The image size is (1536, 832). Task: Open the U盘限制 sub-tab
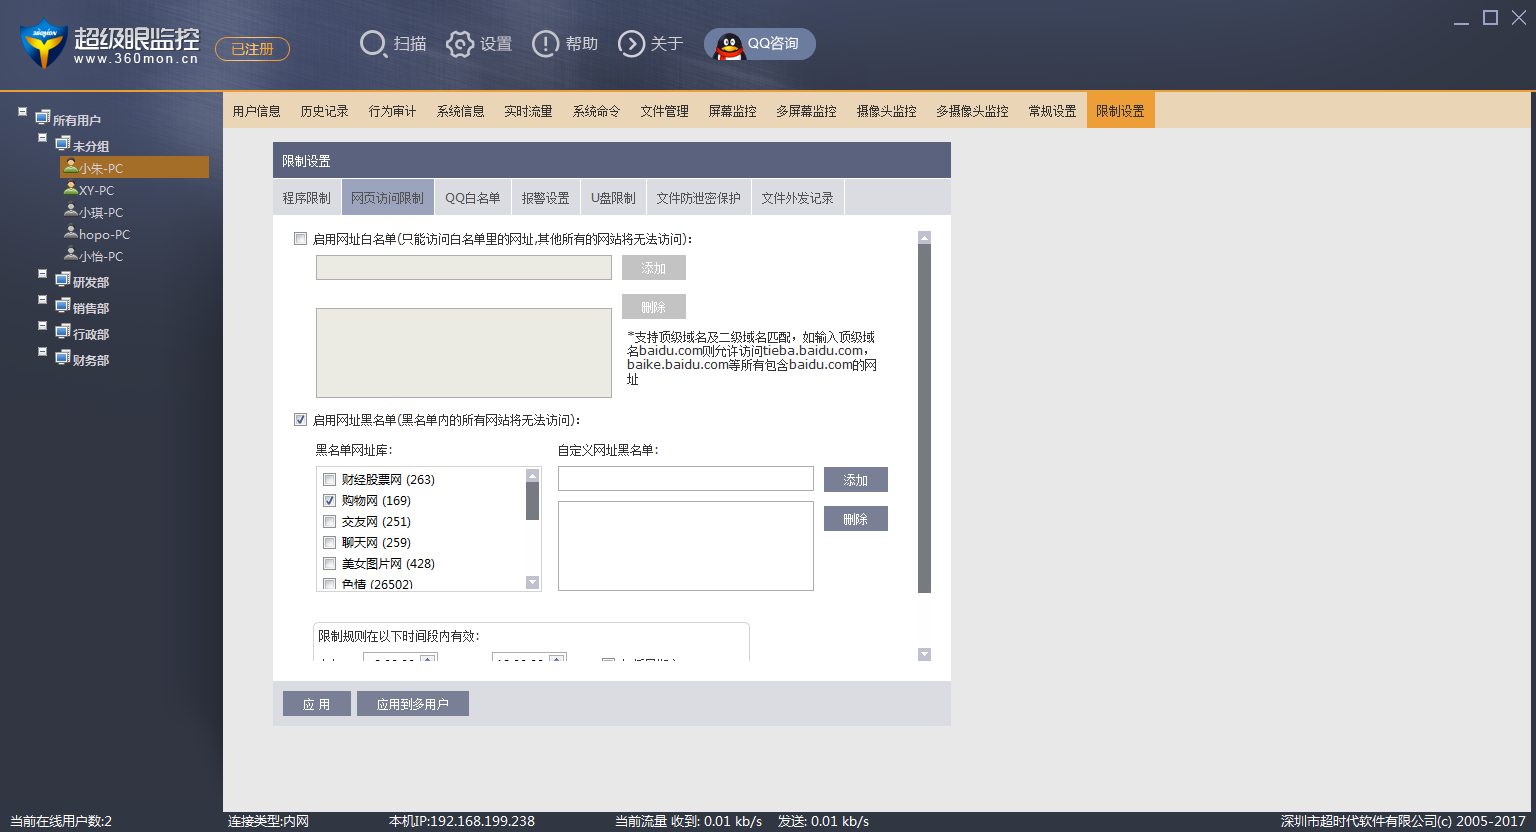tap(613, 198)
